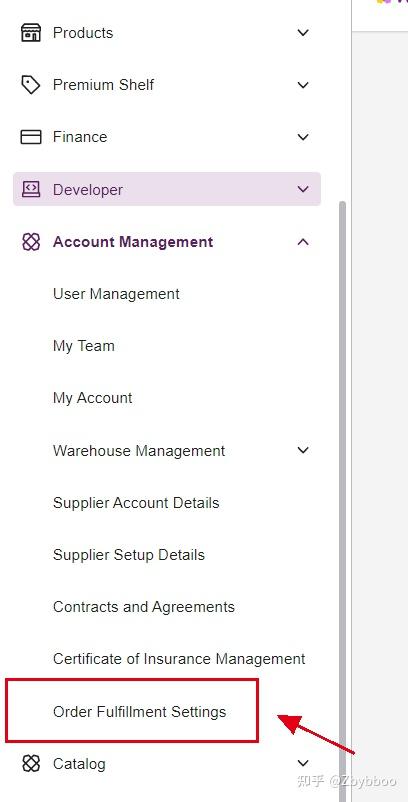Click the Account Management heading
The width and height of the screenshot is (408, 802).
(133, 242)
